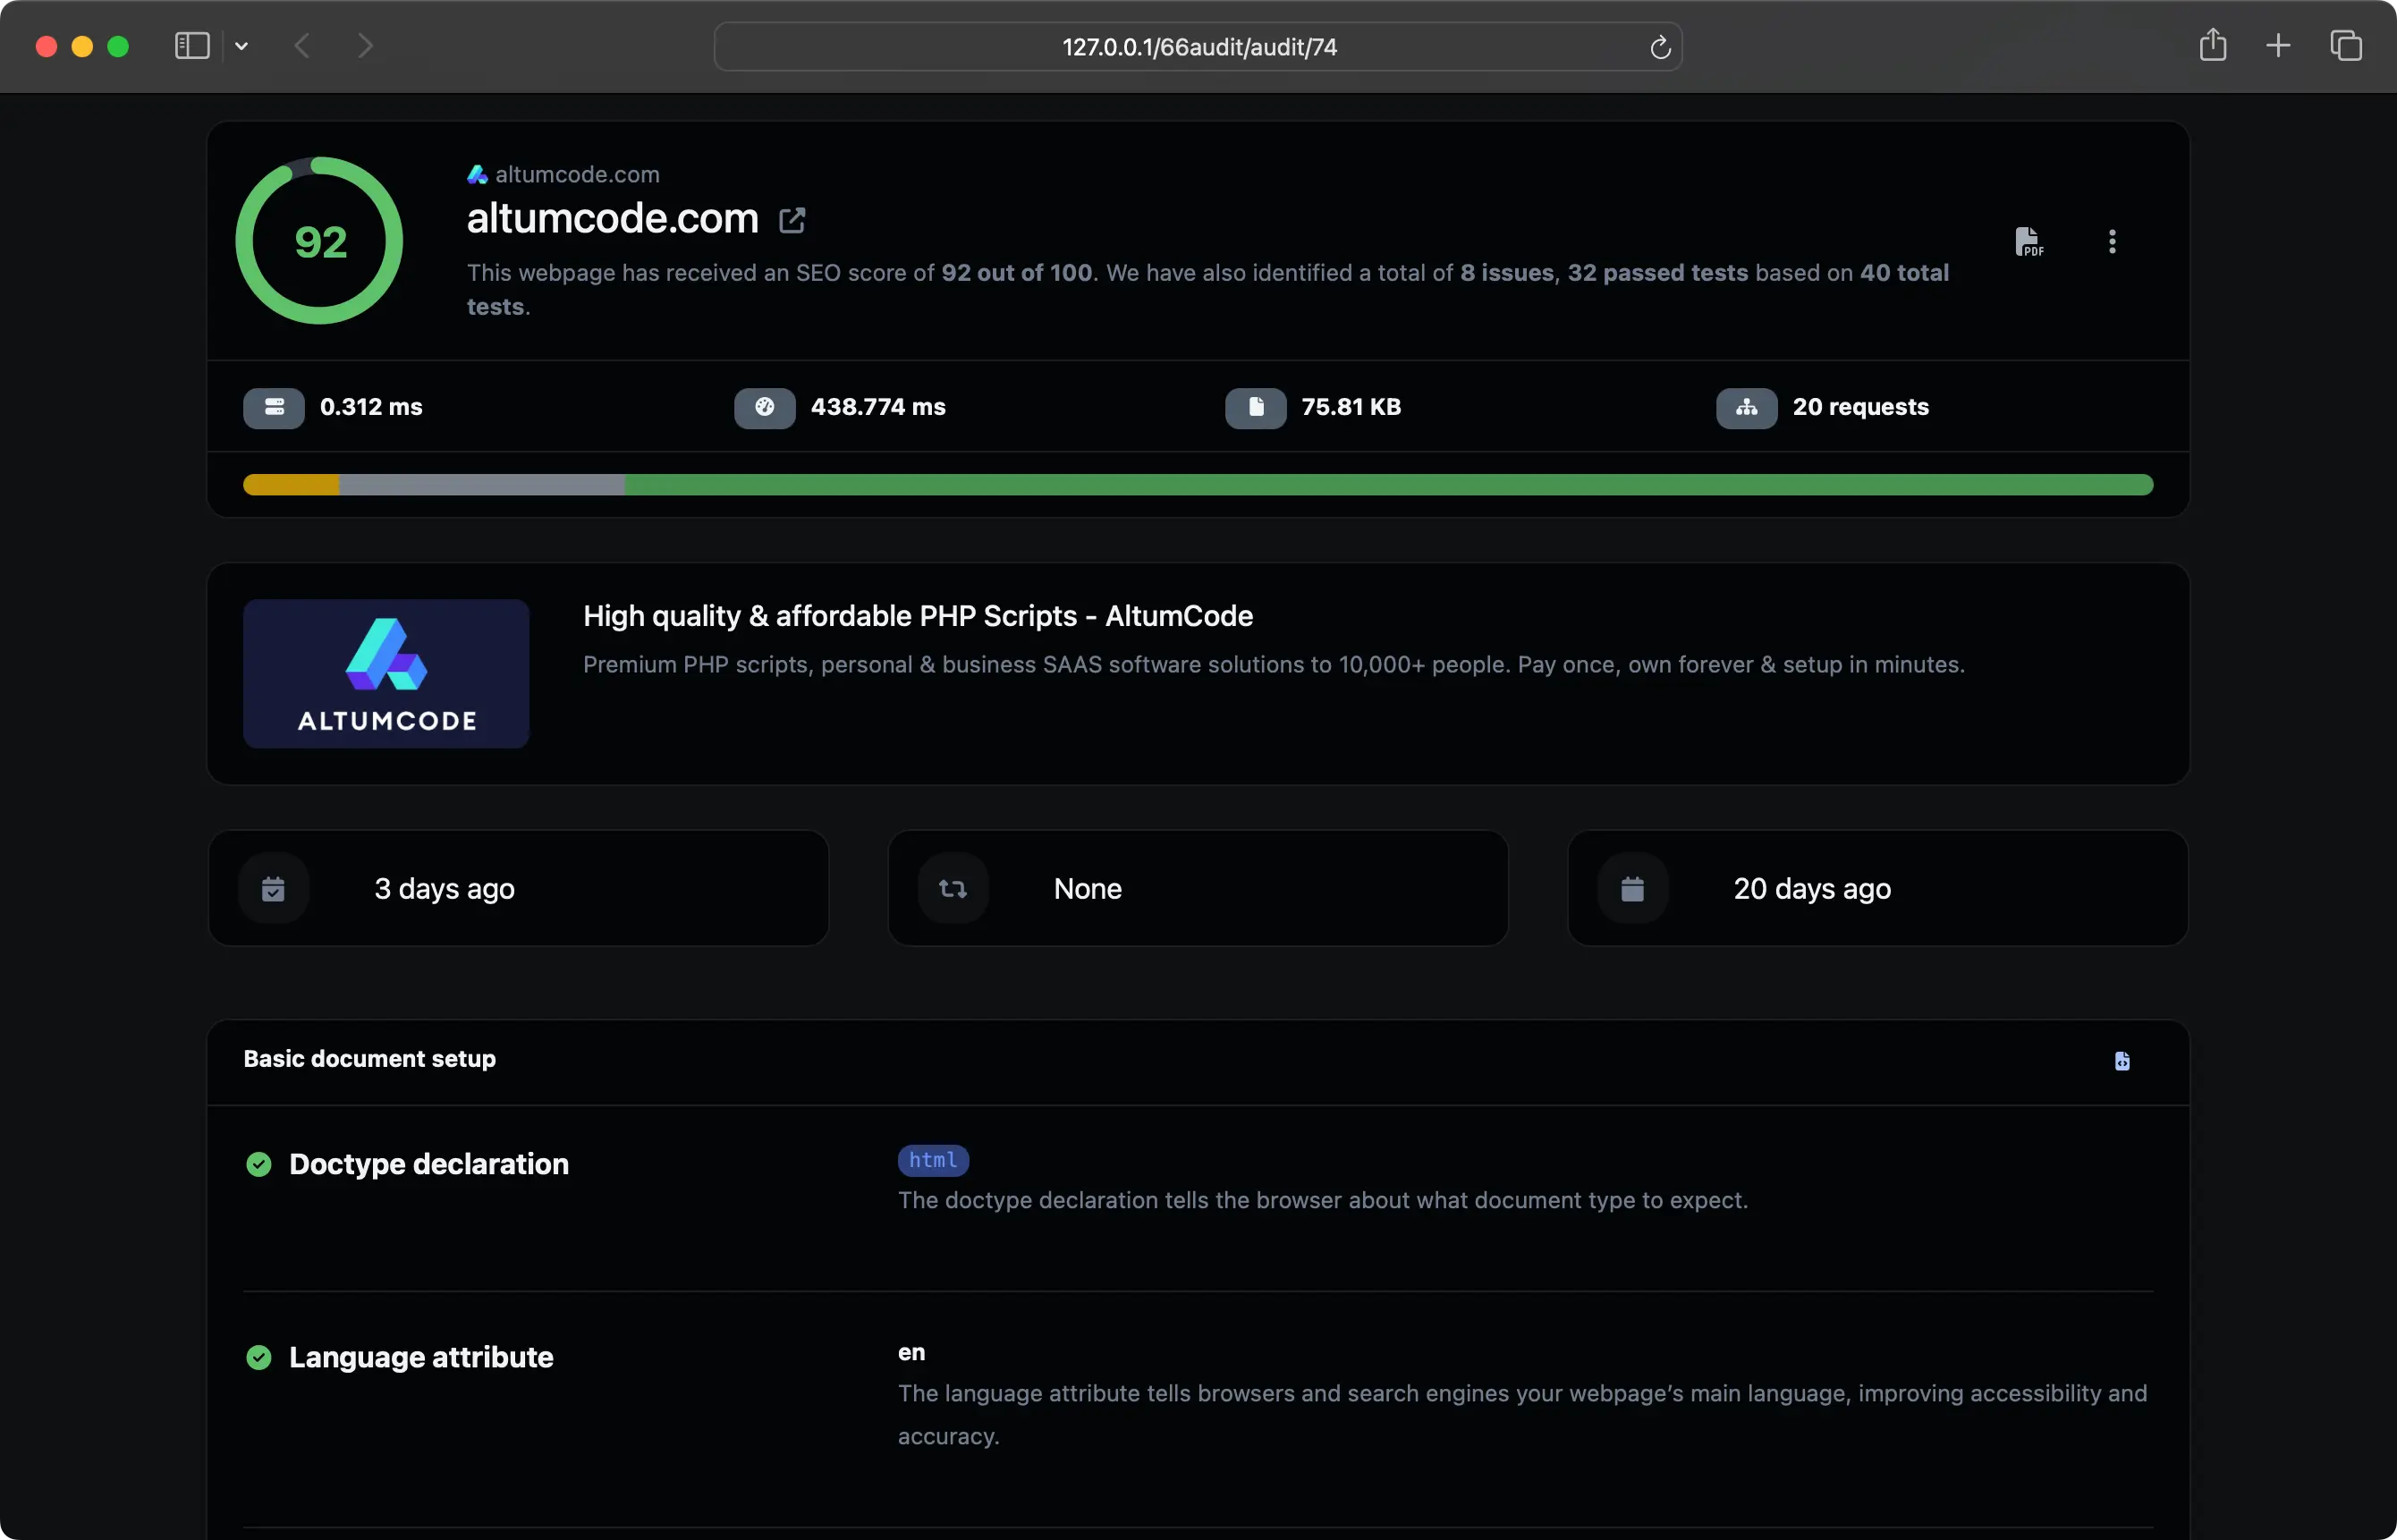Click the green segment of progress bar
The width and height of the screenshot is (2397, 1540).
pos(1388,485)
